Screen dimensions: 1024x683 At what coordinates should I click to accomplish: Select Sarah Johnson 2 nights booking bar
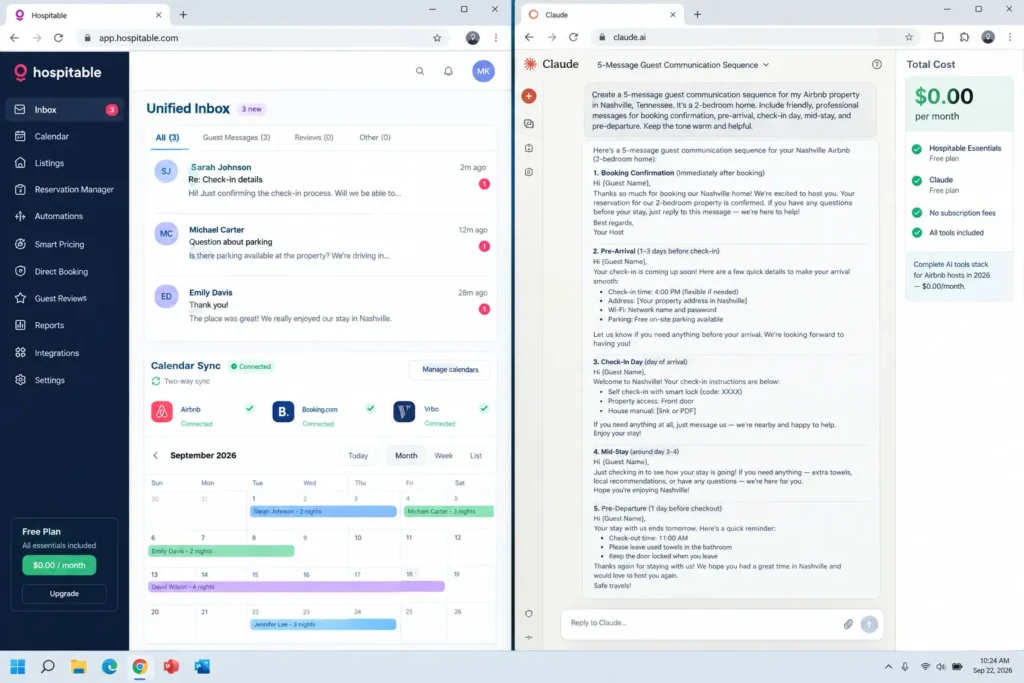[x=323, y=511]
